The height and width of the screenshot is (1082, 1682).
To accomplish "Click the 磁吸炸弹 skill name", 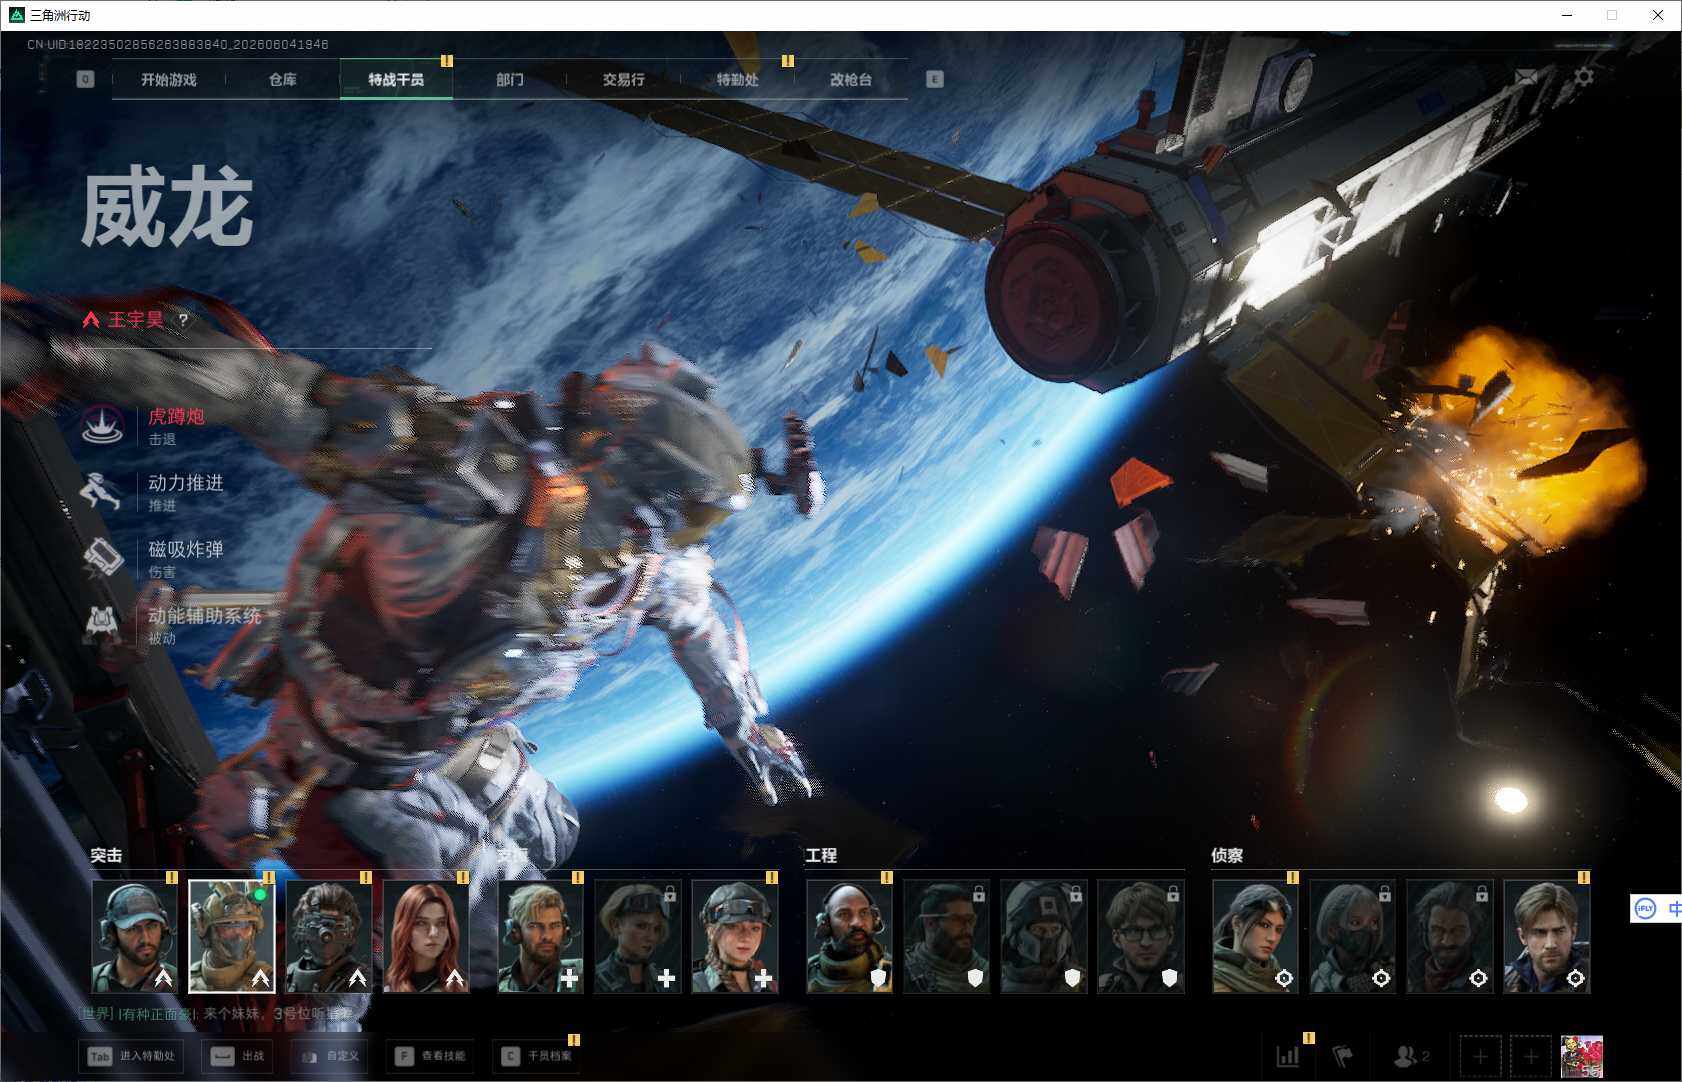I will pyautogui.click(x=186, y=549).
